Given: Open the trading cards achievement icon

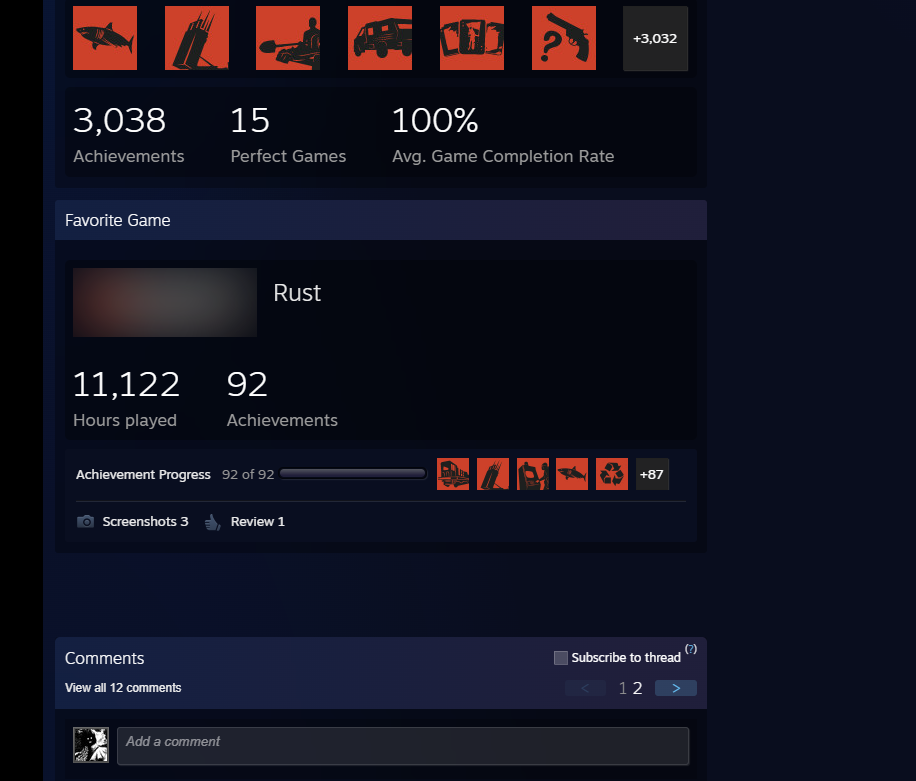Looking at the screenshot, I should coord(472,38).
